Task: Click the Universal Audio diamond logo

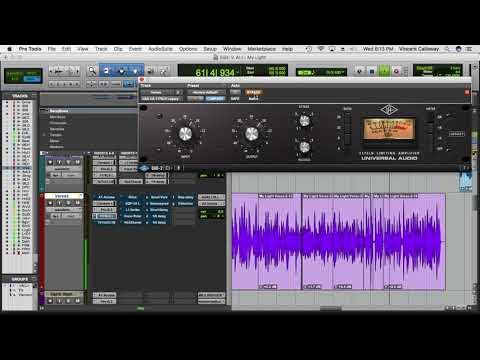Action: point(389,110)
